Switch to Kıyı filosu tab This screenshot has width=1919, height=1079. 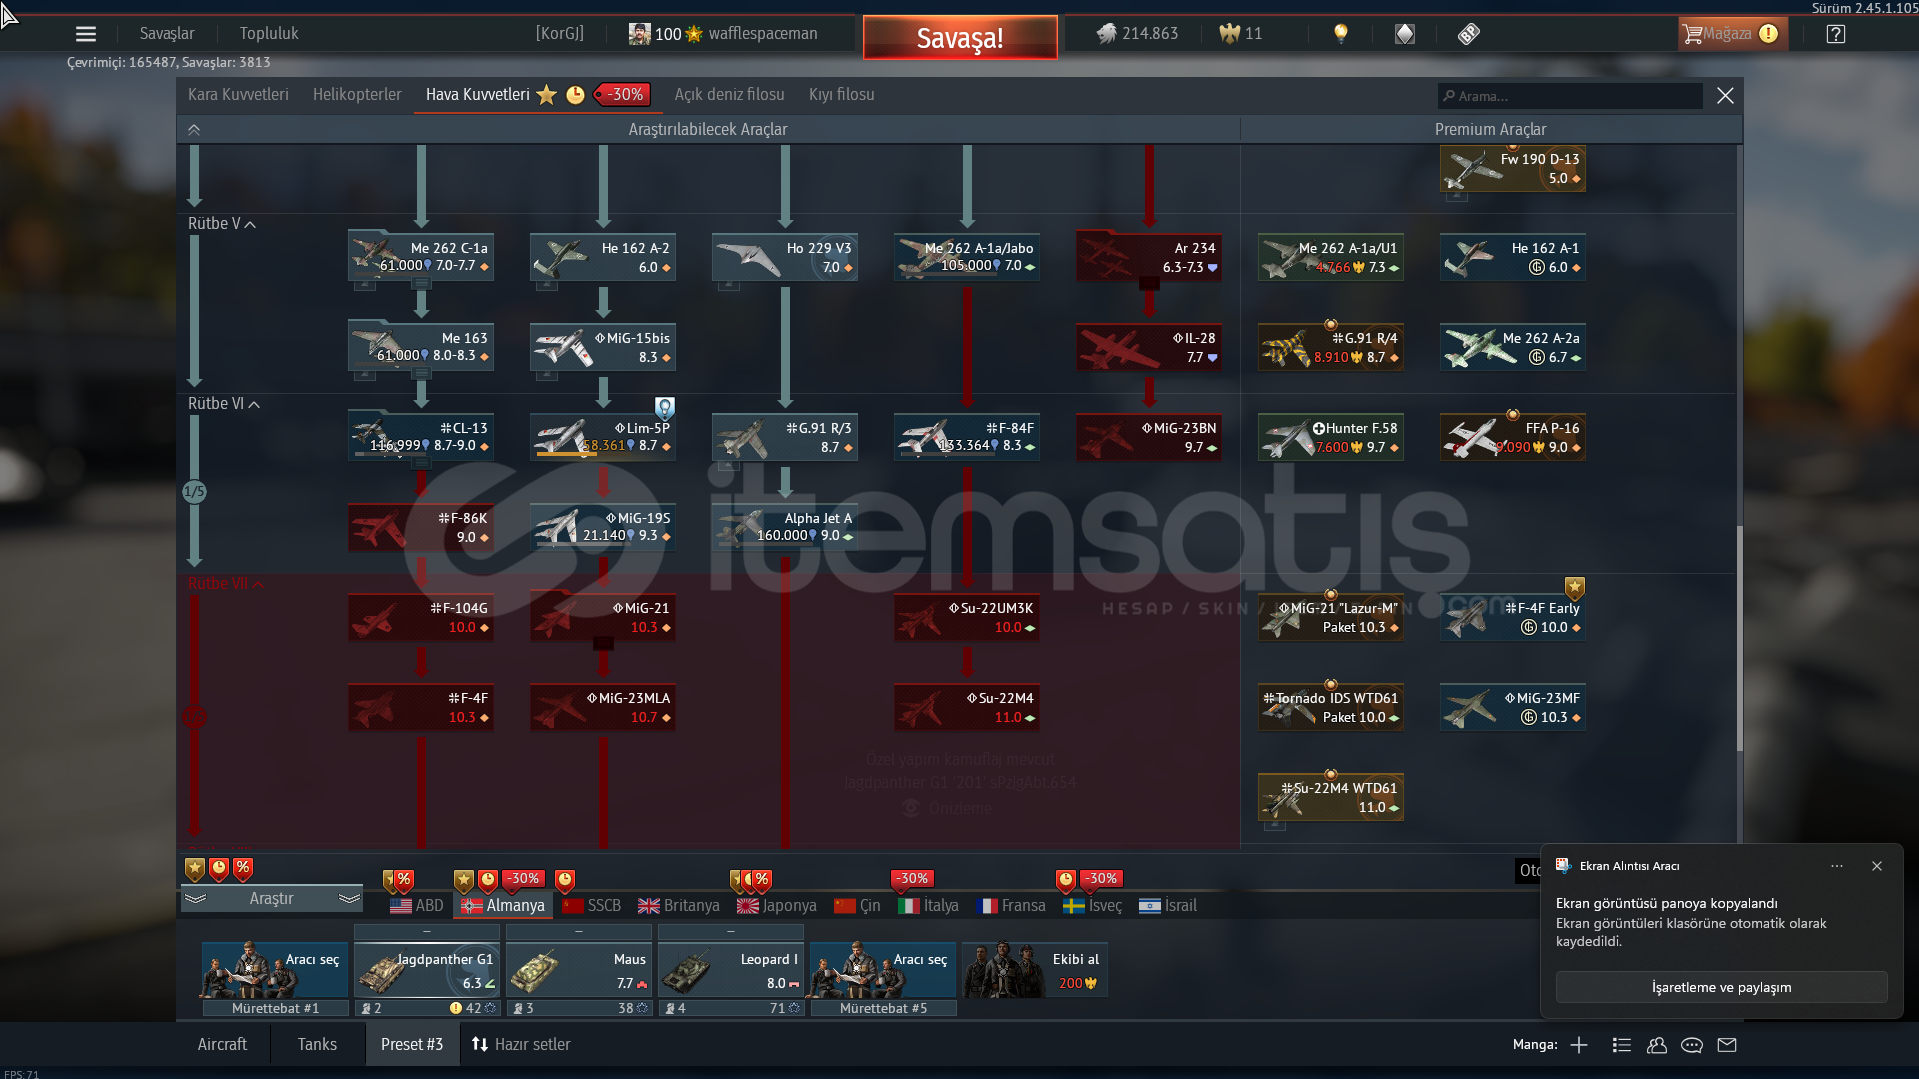click(841, 95)
